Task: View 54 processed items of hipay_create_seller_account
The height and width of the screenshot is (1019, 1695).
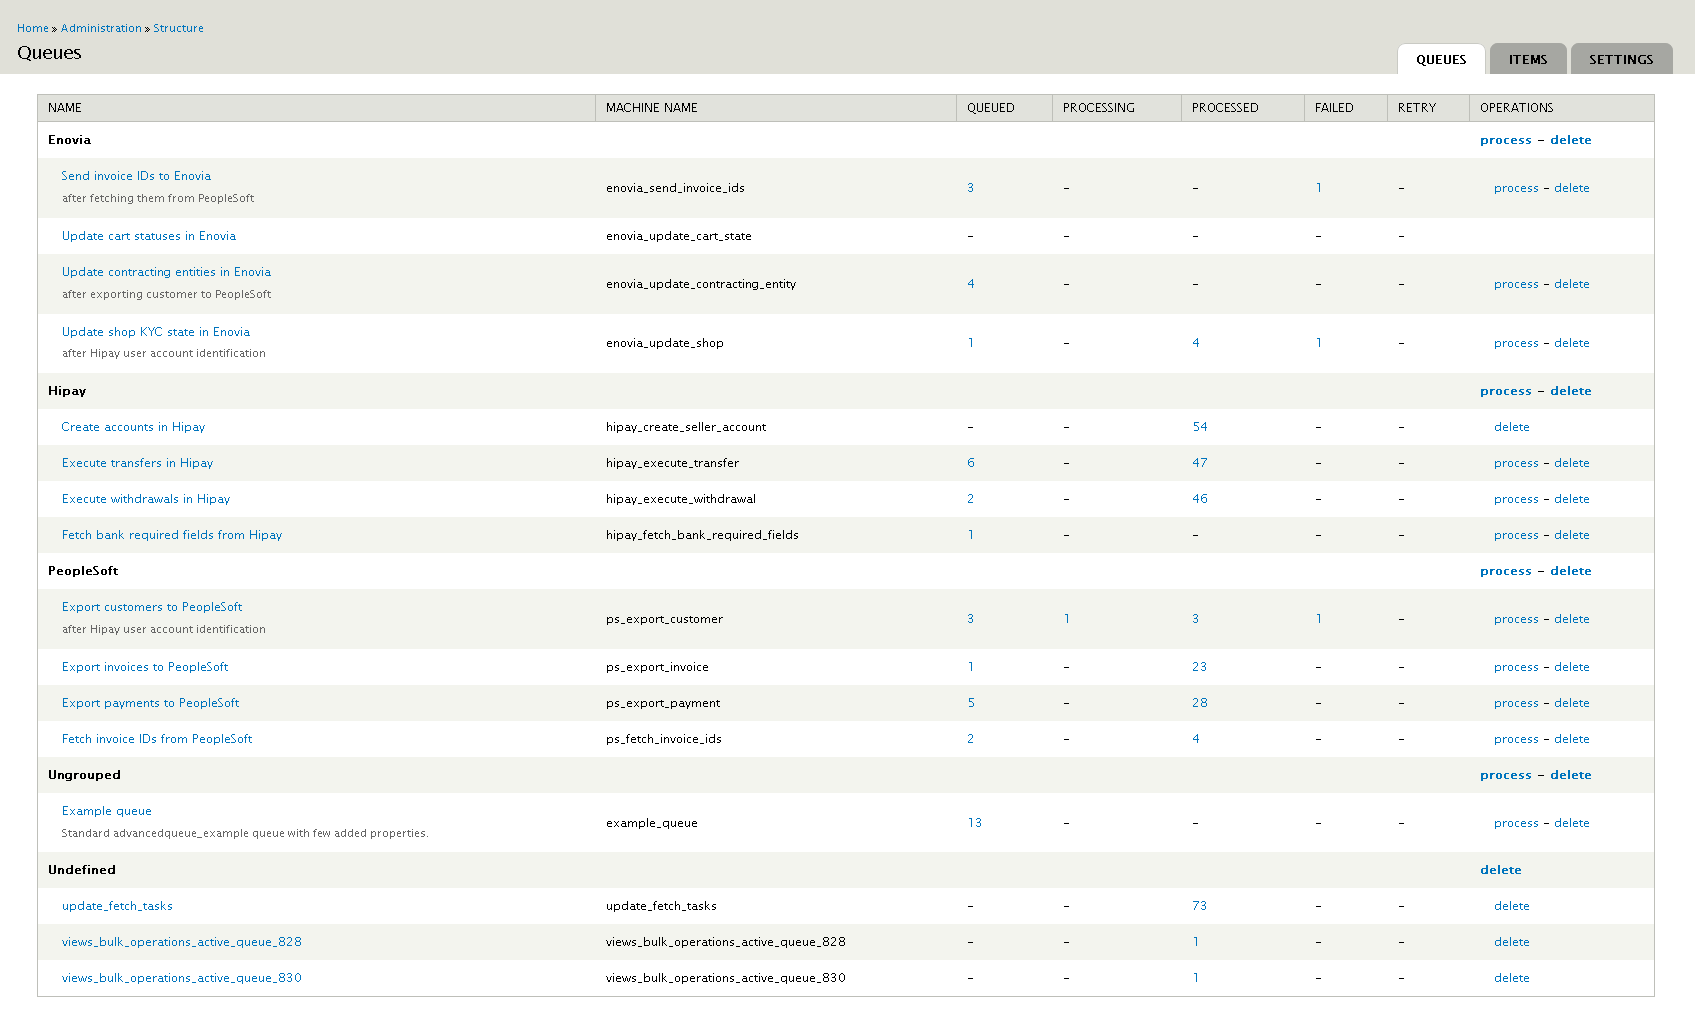Action: pos(1200,427)
